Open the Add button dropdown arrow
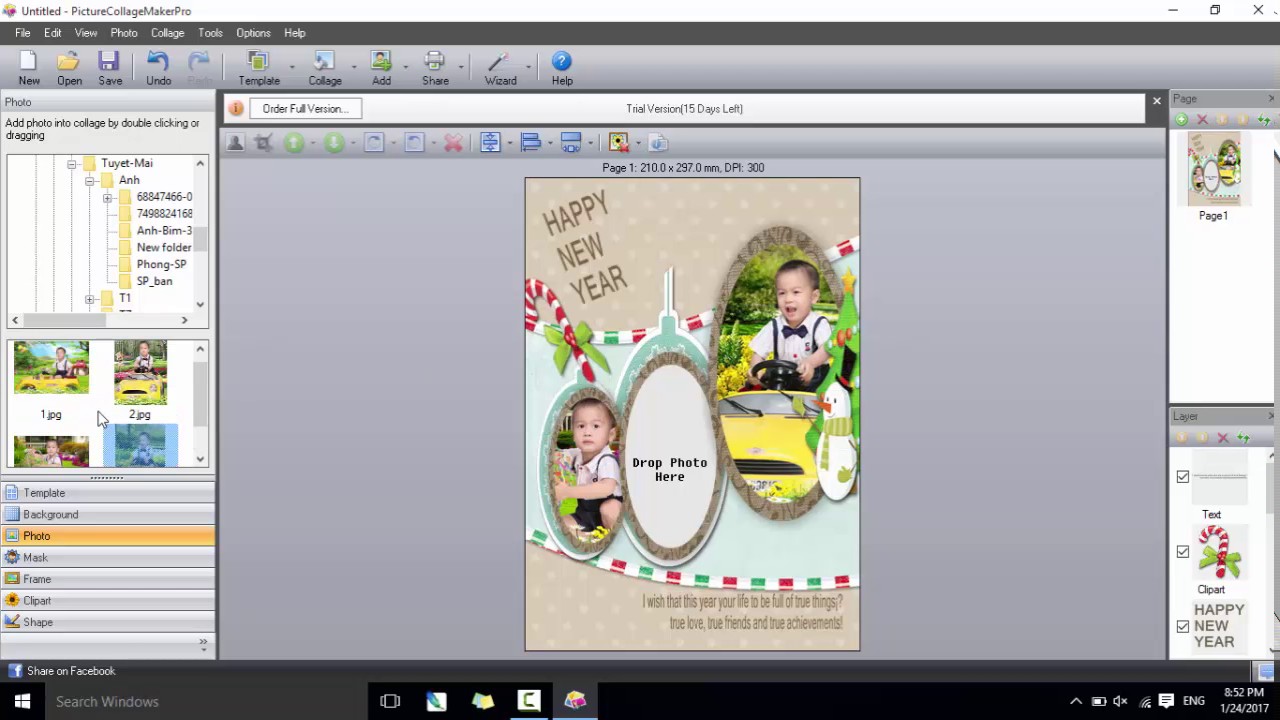1280x720 pixels. point(405,68)
